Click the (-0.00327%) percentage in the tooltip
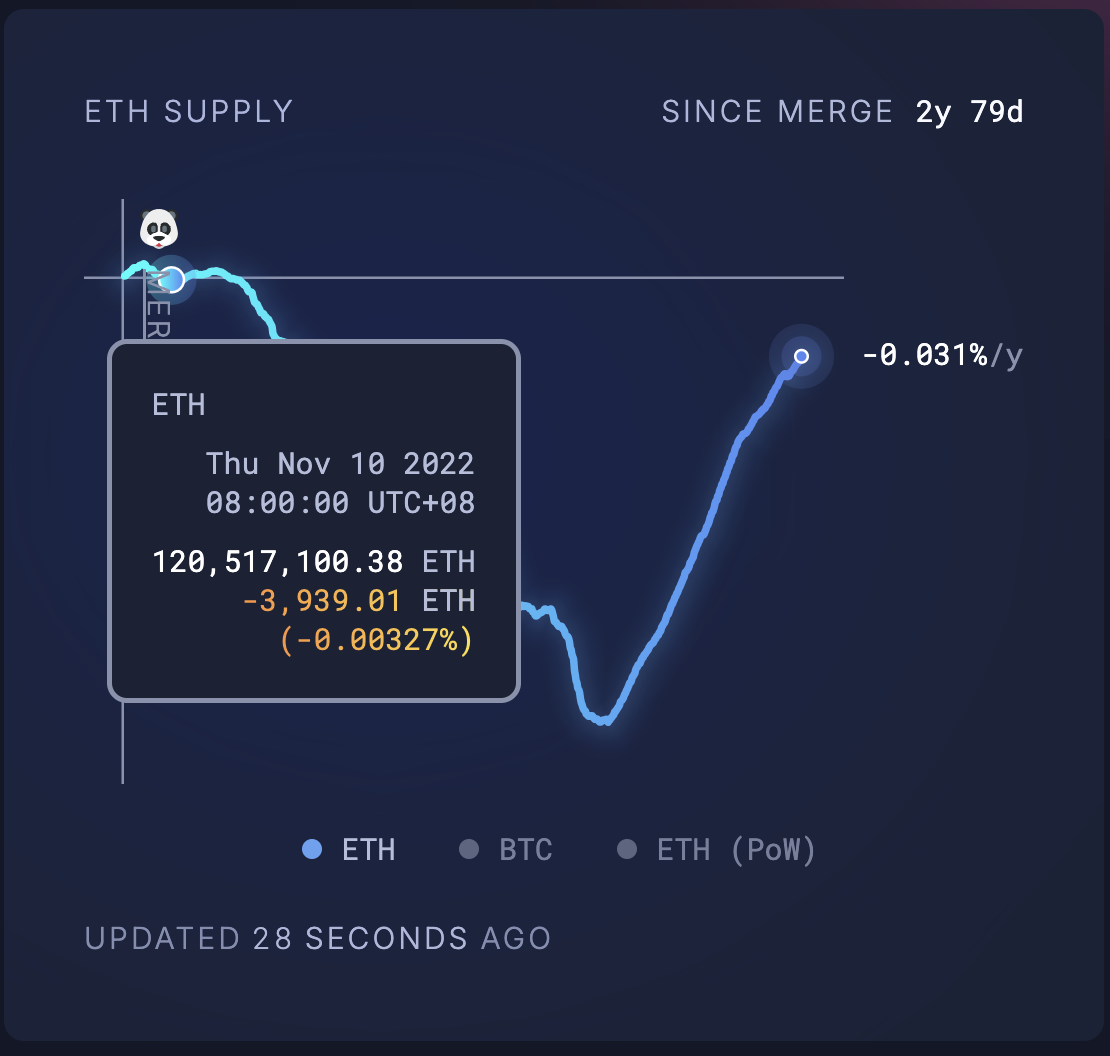The width and height of the screenshot is (1110, 1056). point(376,640)
